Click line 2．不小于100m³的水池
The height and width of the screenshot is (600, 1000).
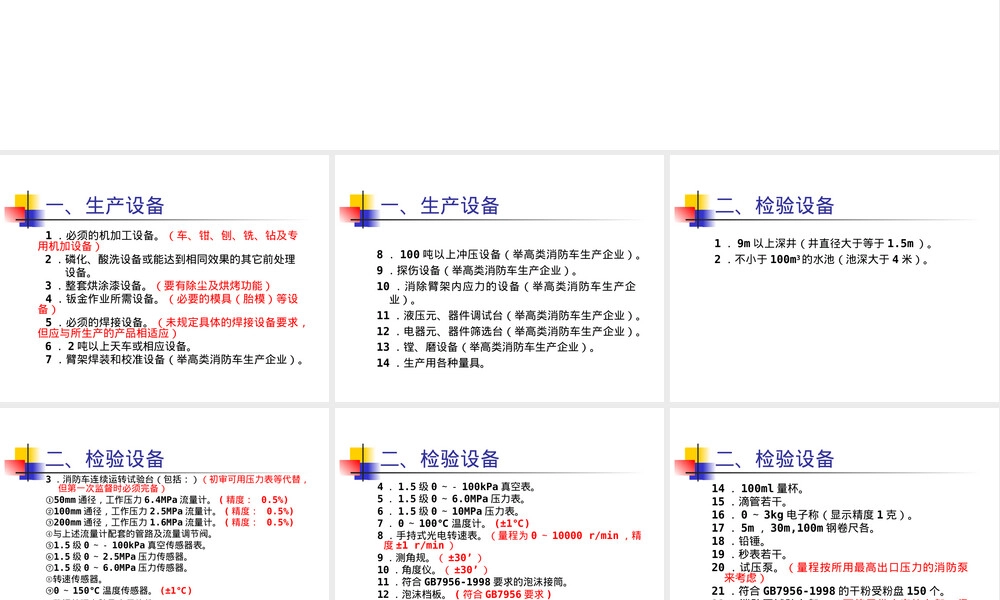tap(822, 260)
